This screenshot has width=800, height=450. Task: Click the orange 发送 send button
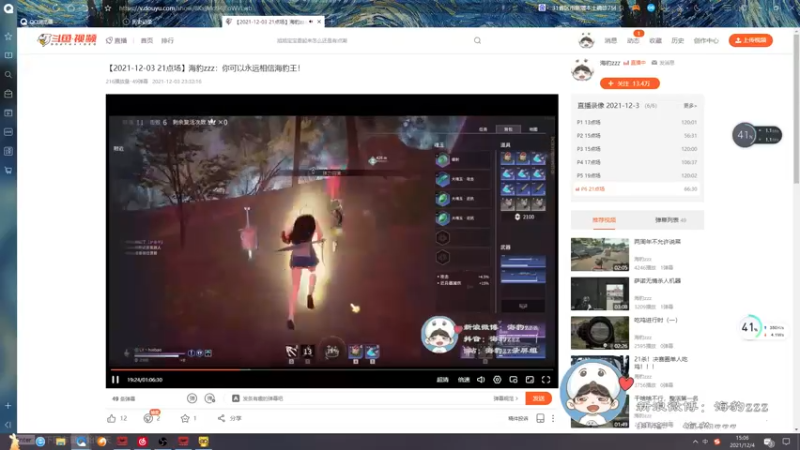tap(538, 398)
